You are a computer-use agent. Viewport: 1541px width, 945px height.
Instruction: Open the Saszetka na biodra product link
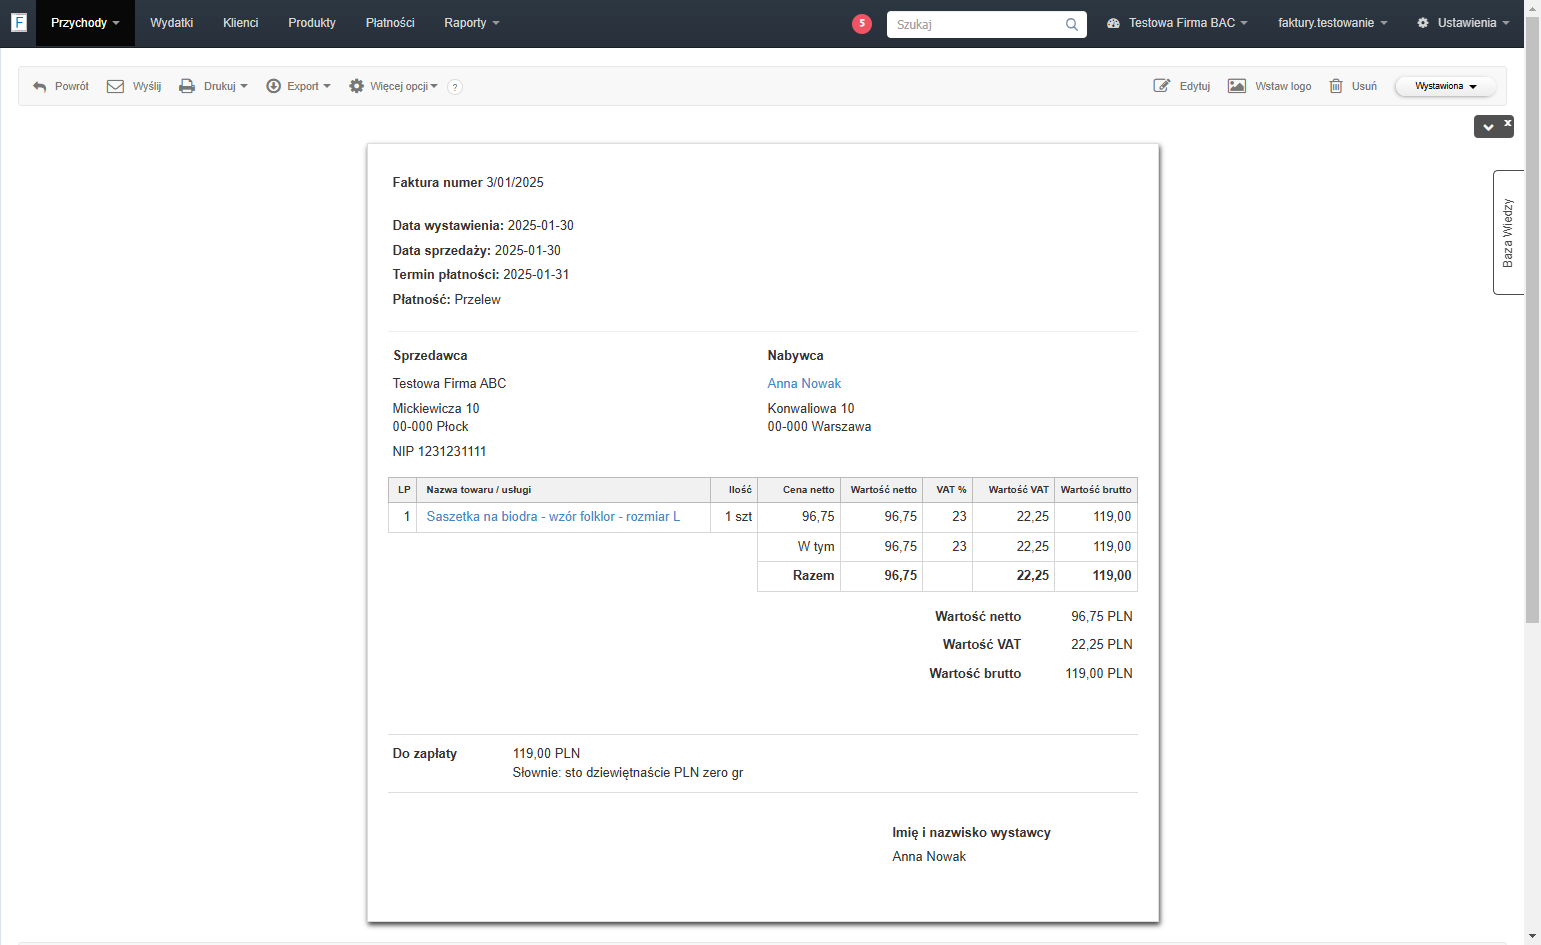(553, 516)
